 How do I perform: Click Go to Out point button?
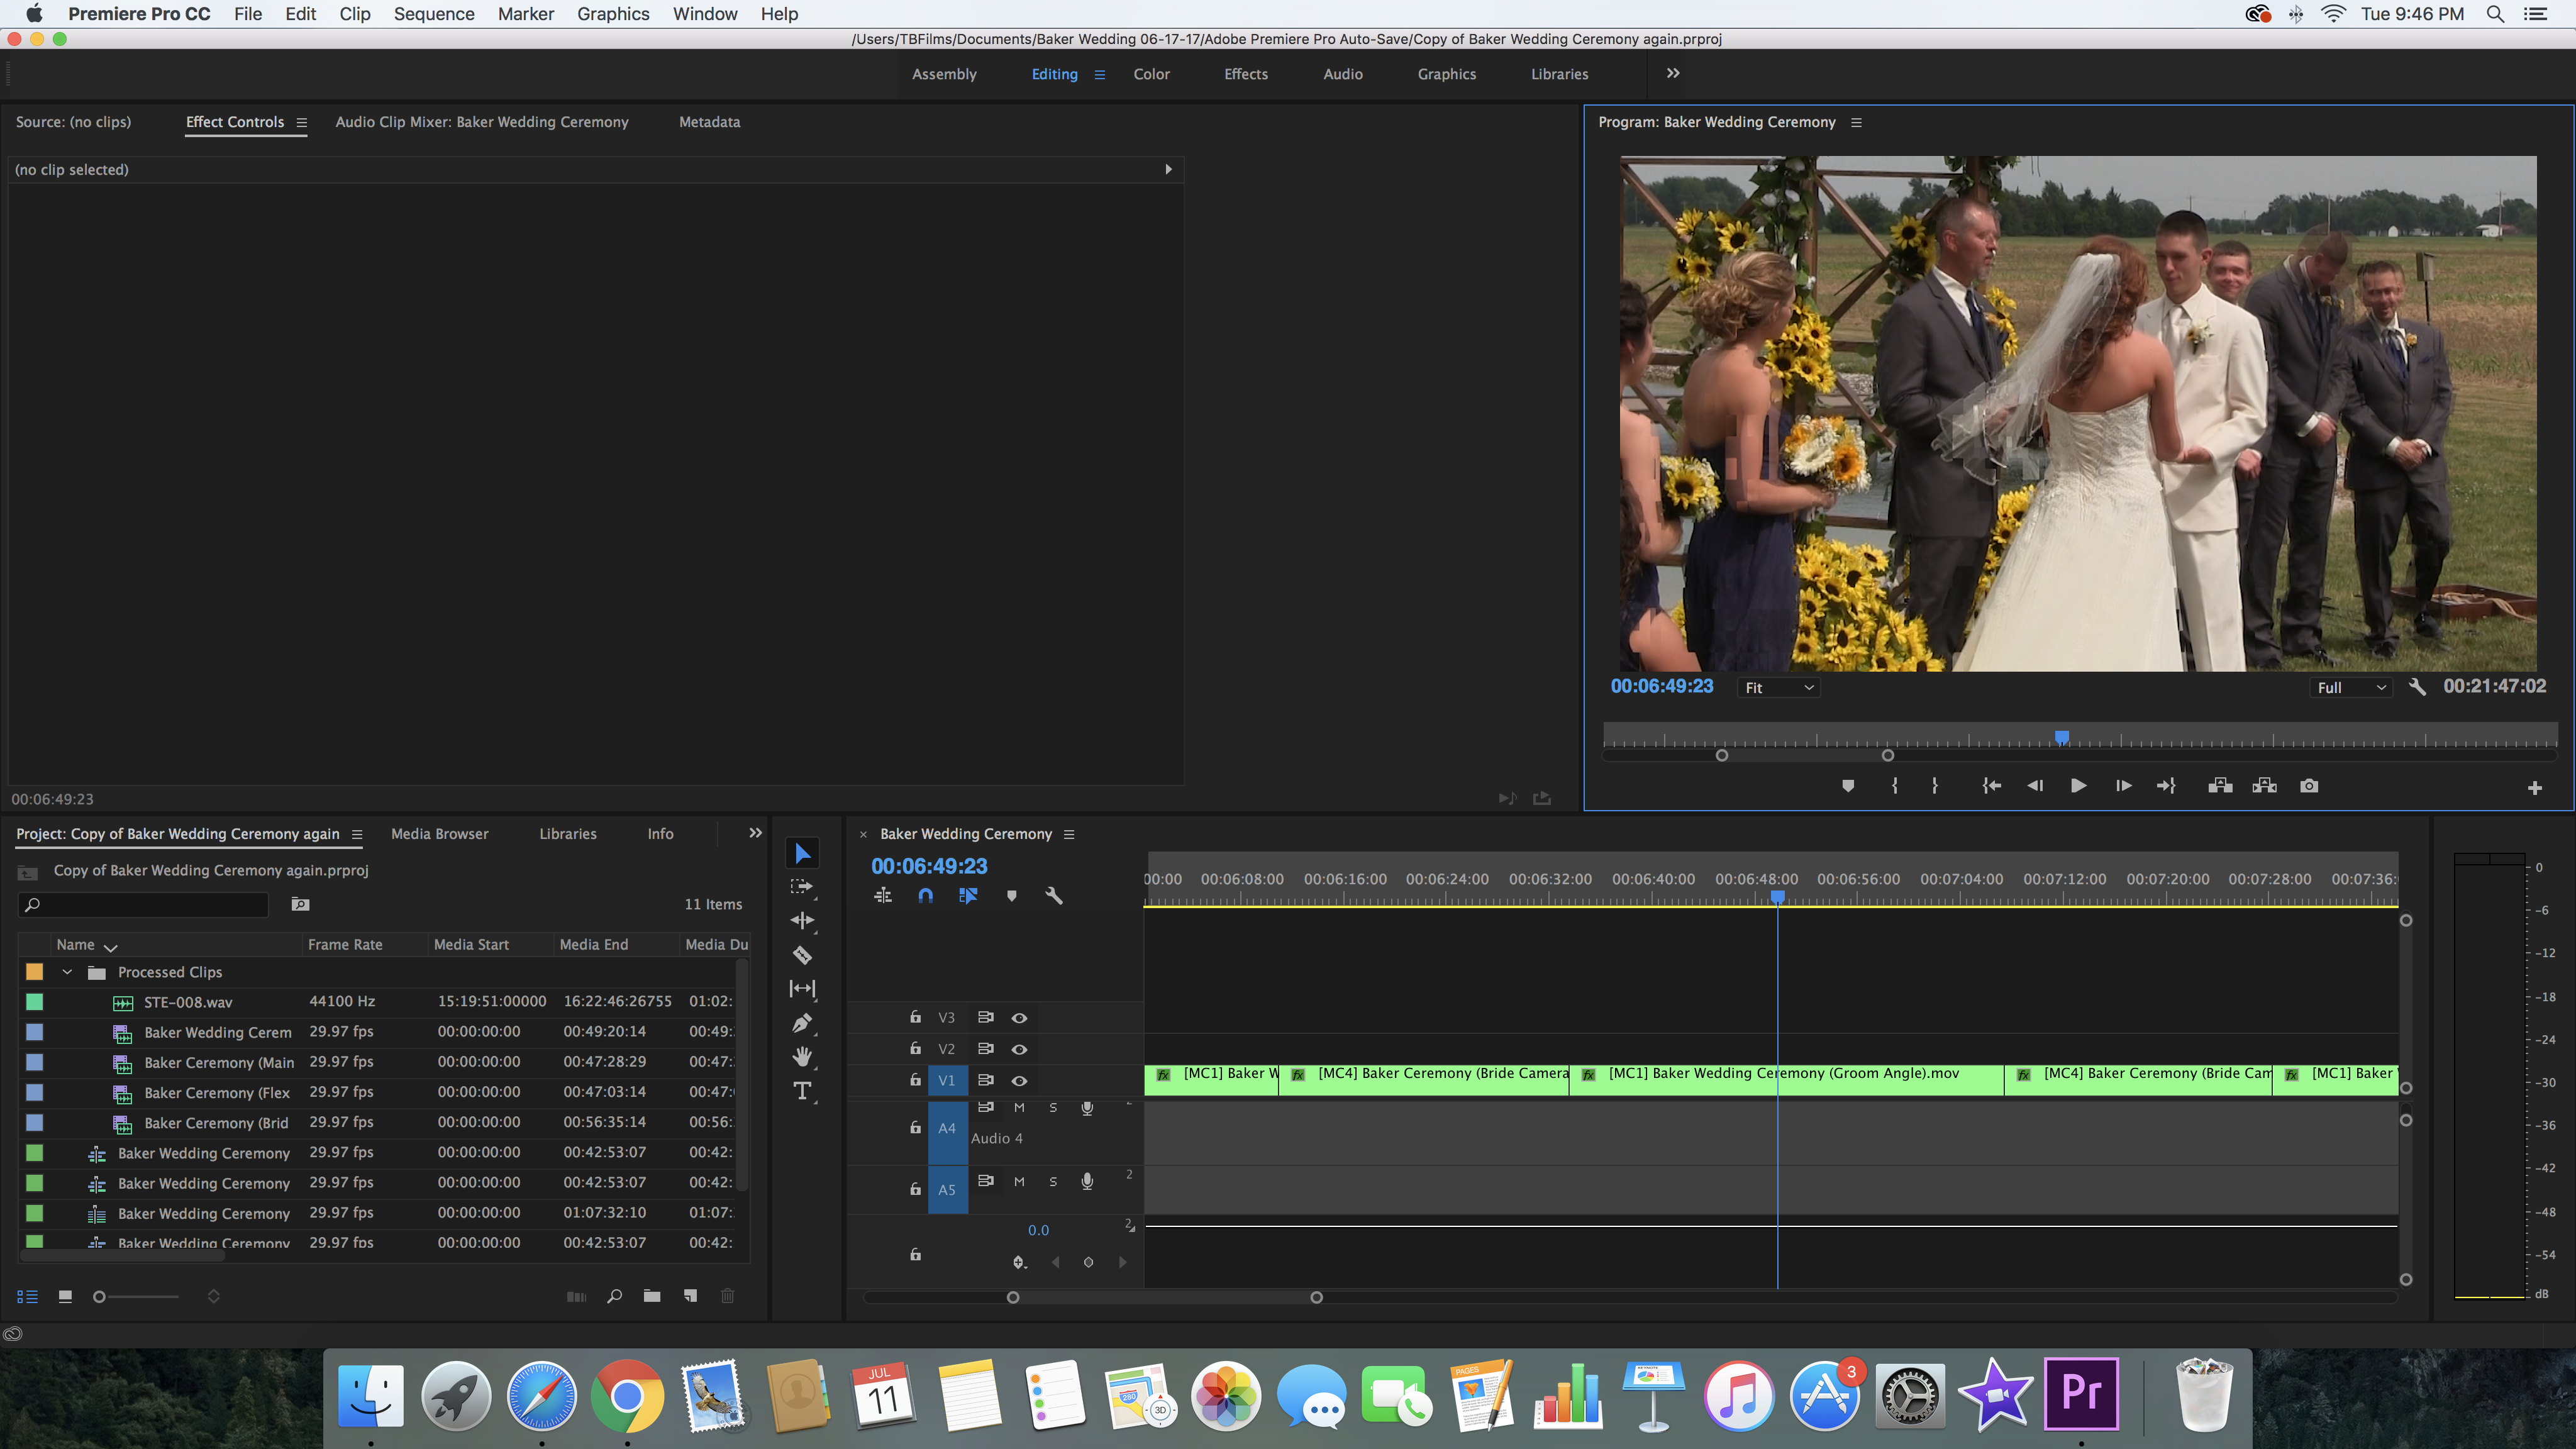pyautogui.click(x=2166, y=786)
